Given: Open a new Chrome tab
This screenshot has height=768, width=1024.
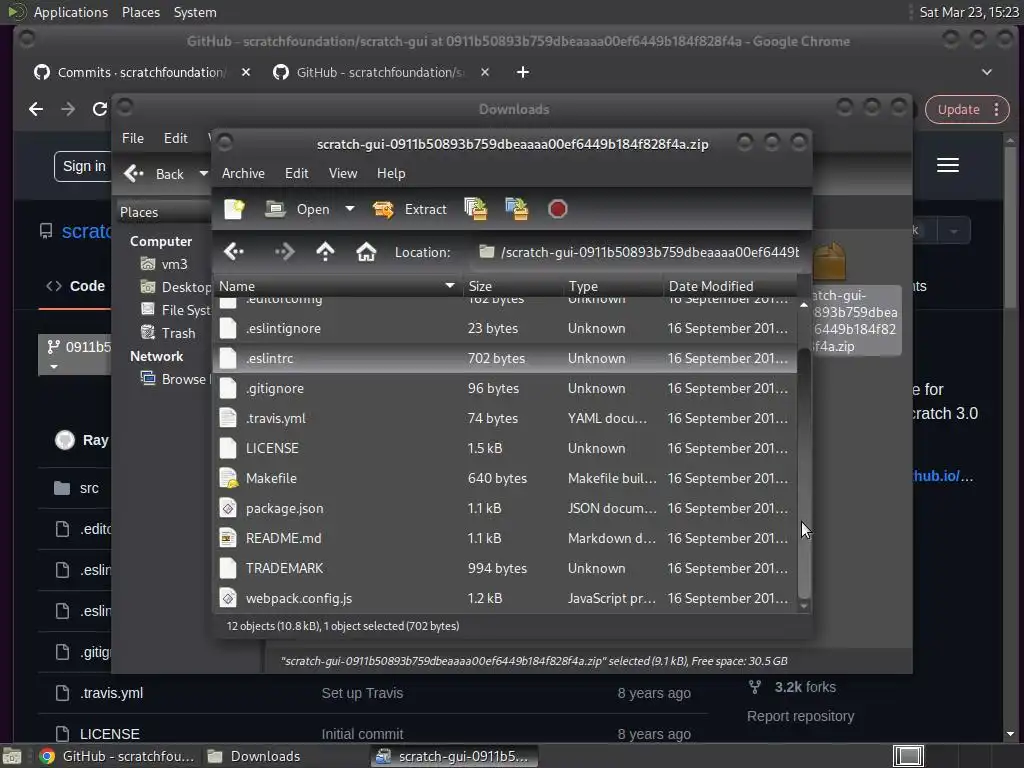Looking at the screenshot, I should click(x=522, y=72).
